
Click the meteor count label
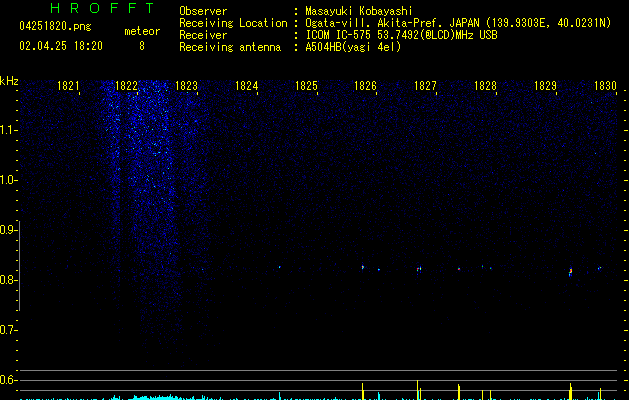coord(142,31)
